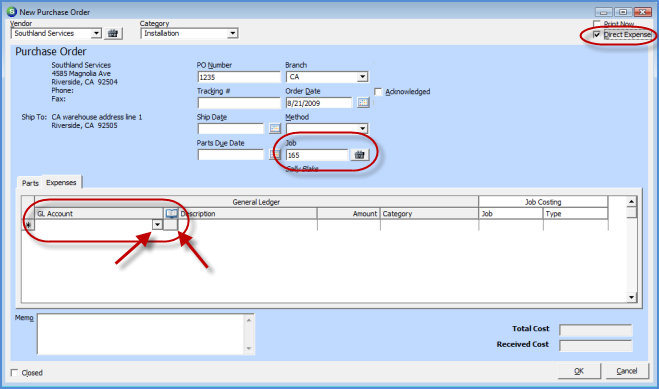Click the book icon column header
The height and width of the screenshot is (389, 659).
point(171,214)
